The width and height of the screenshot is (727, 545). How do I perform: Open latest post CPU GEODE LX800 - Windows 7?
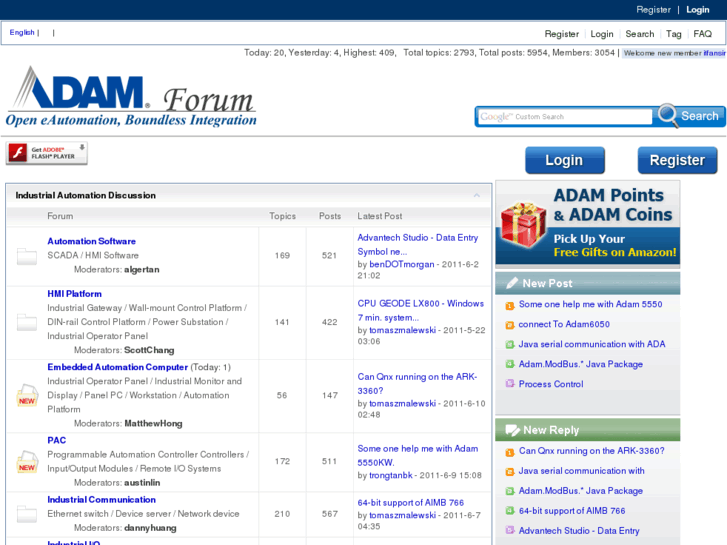421,310
